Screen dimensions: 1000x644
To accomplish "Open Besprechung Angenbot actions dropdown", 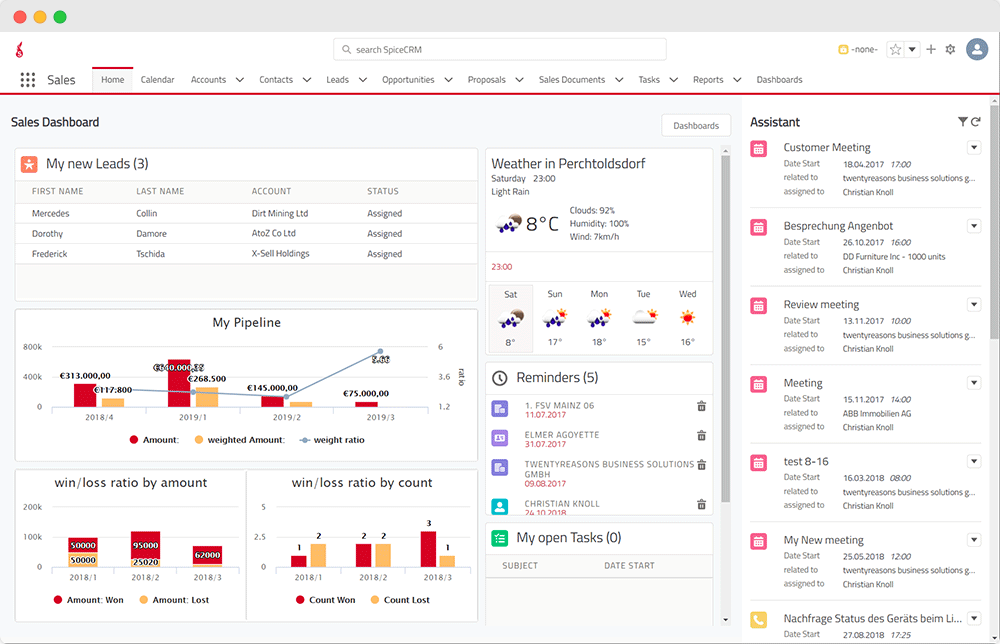I will point(974,226).
